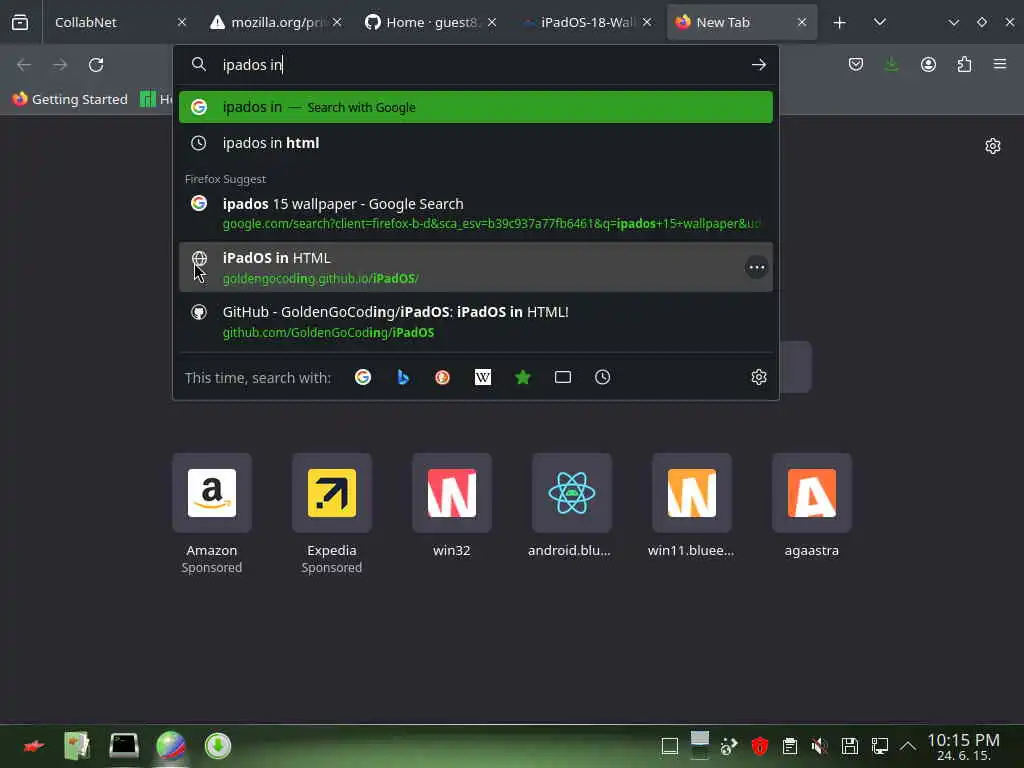Go forward to the next page
The height and width of the screenshot is (768, 1024).
[60, 65]
